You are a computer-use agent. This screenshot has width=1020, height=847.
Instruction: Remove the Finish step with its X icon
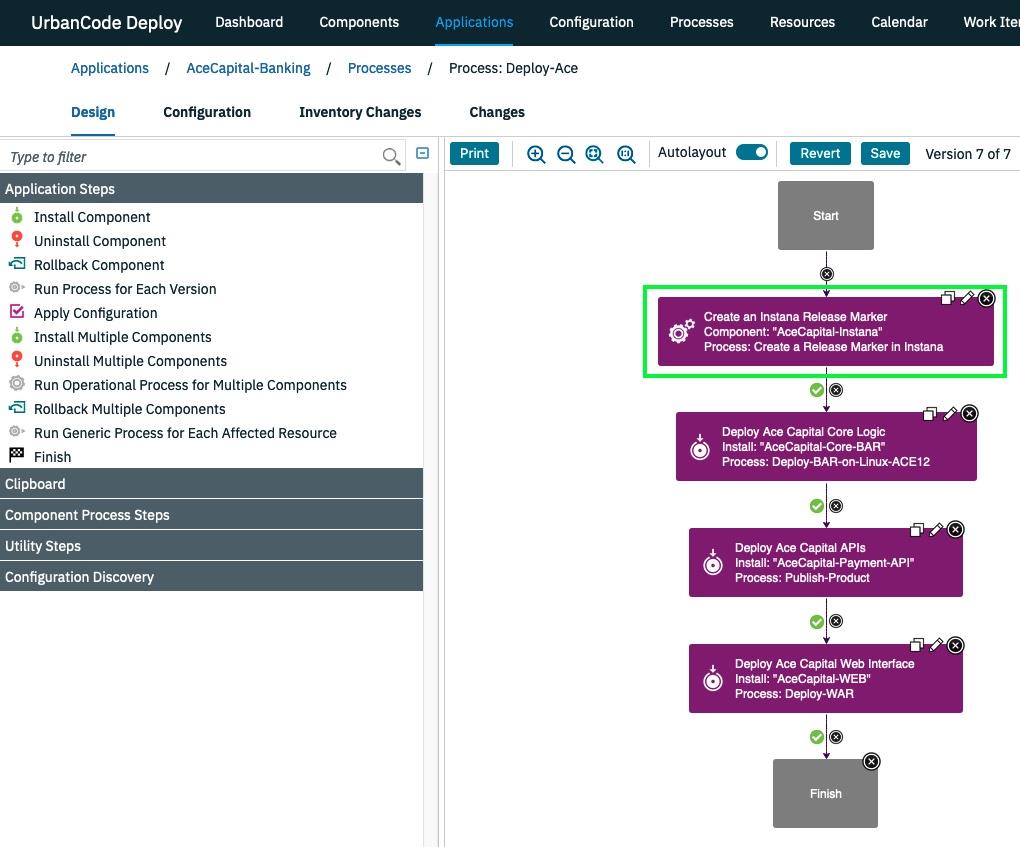(x=871, y=761)
